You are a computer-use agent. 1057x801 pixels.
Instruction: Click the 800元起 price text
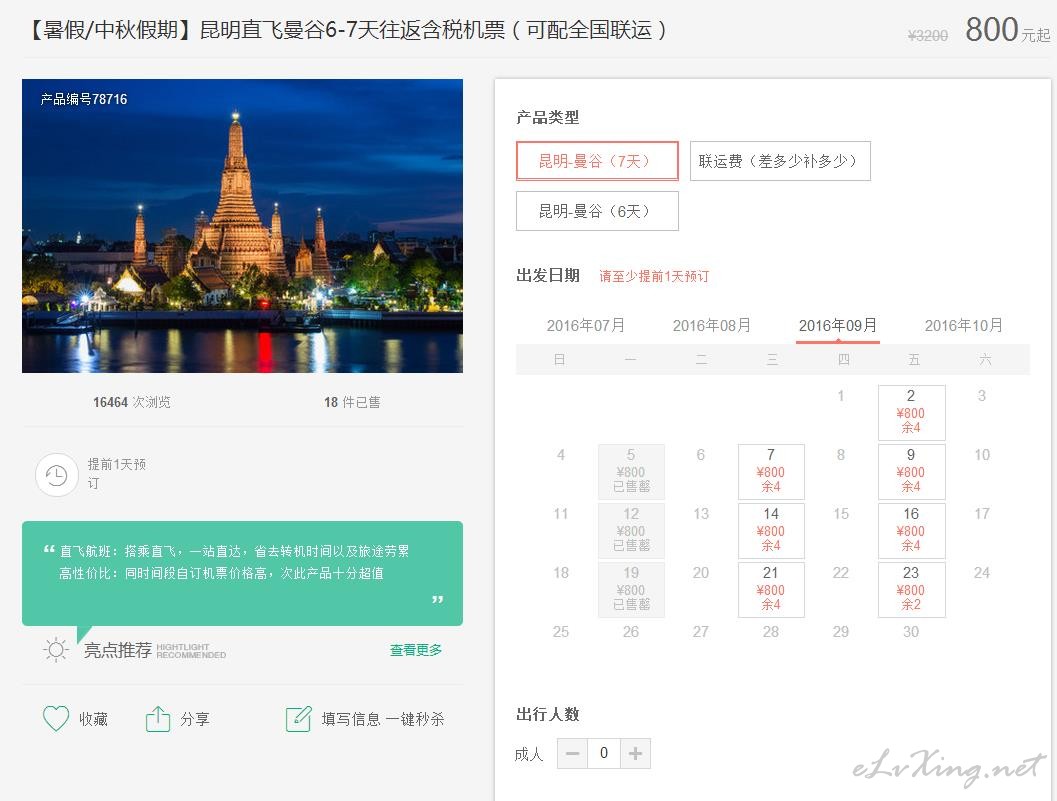pyautogui.click(x=1008, y=30)
